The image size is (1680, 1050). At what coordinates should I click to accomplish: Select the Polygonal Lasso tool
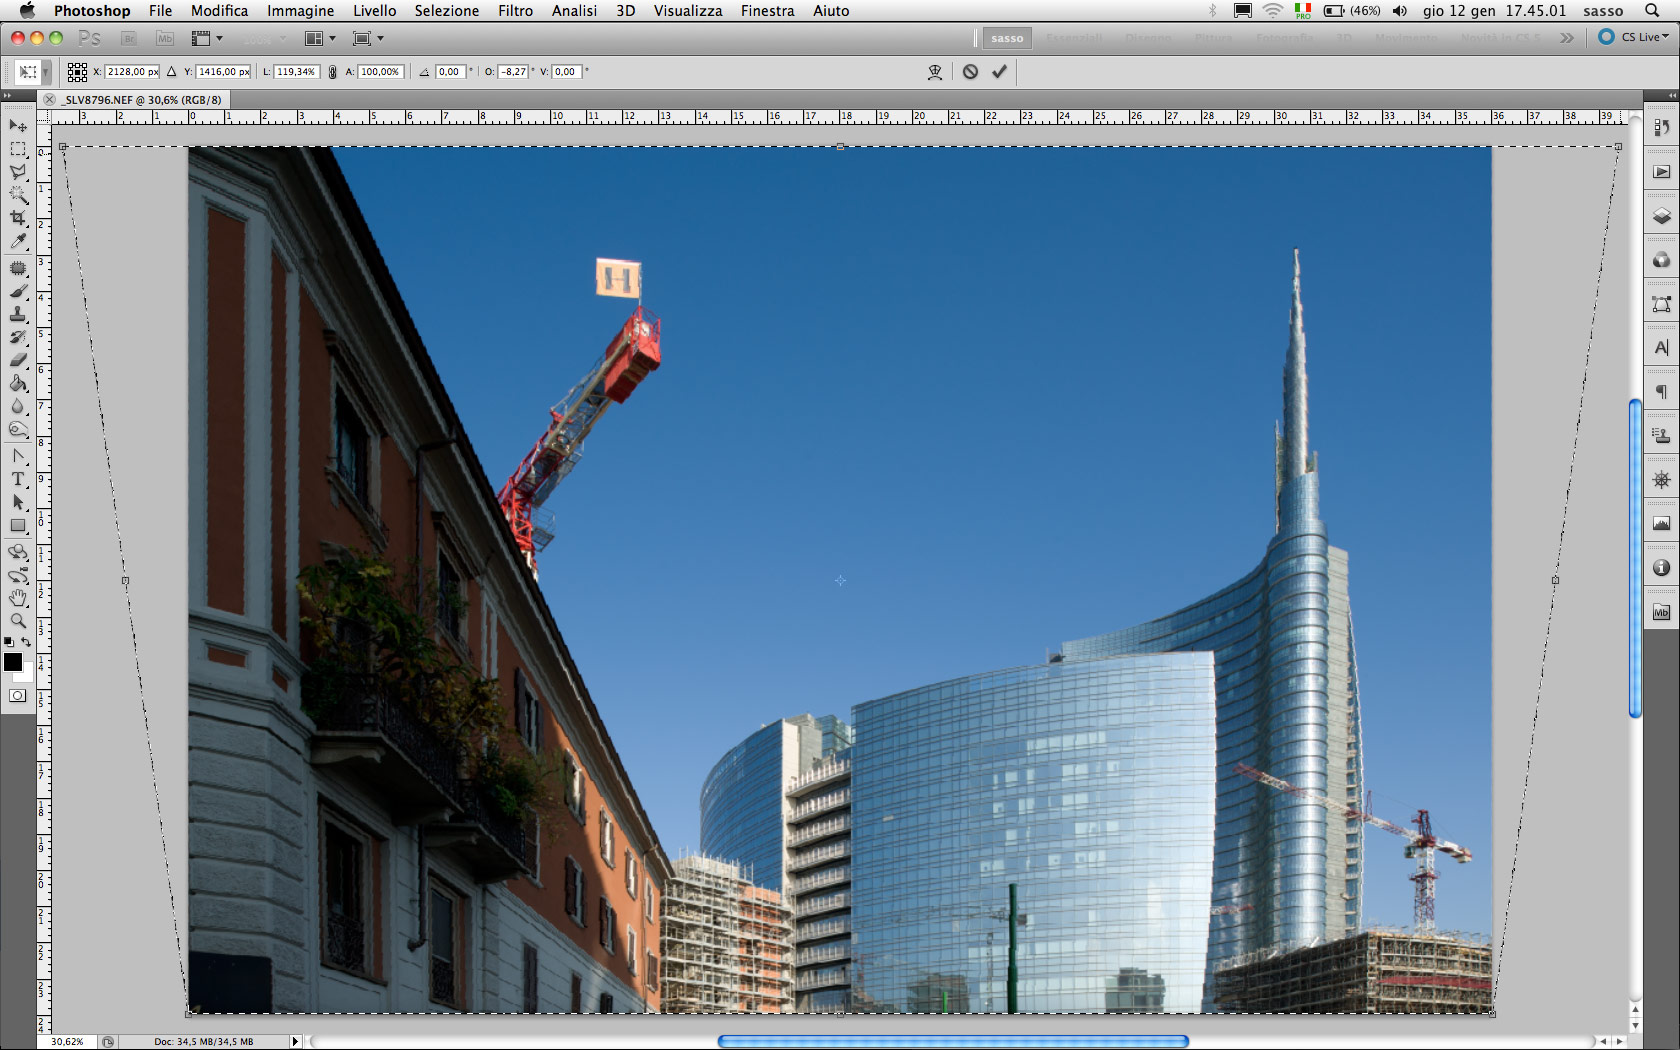(x=18, y=172)
